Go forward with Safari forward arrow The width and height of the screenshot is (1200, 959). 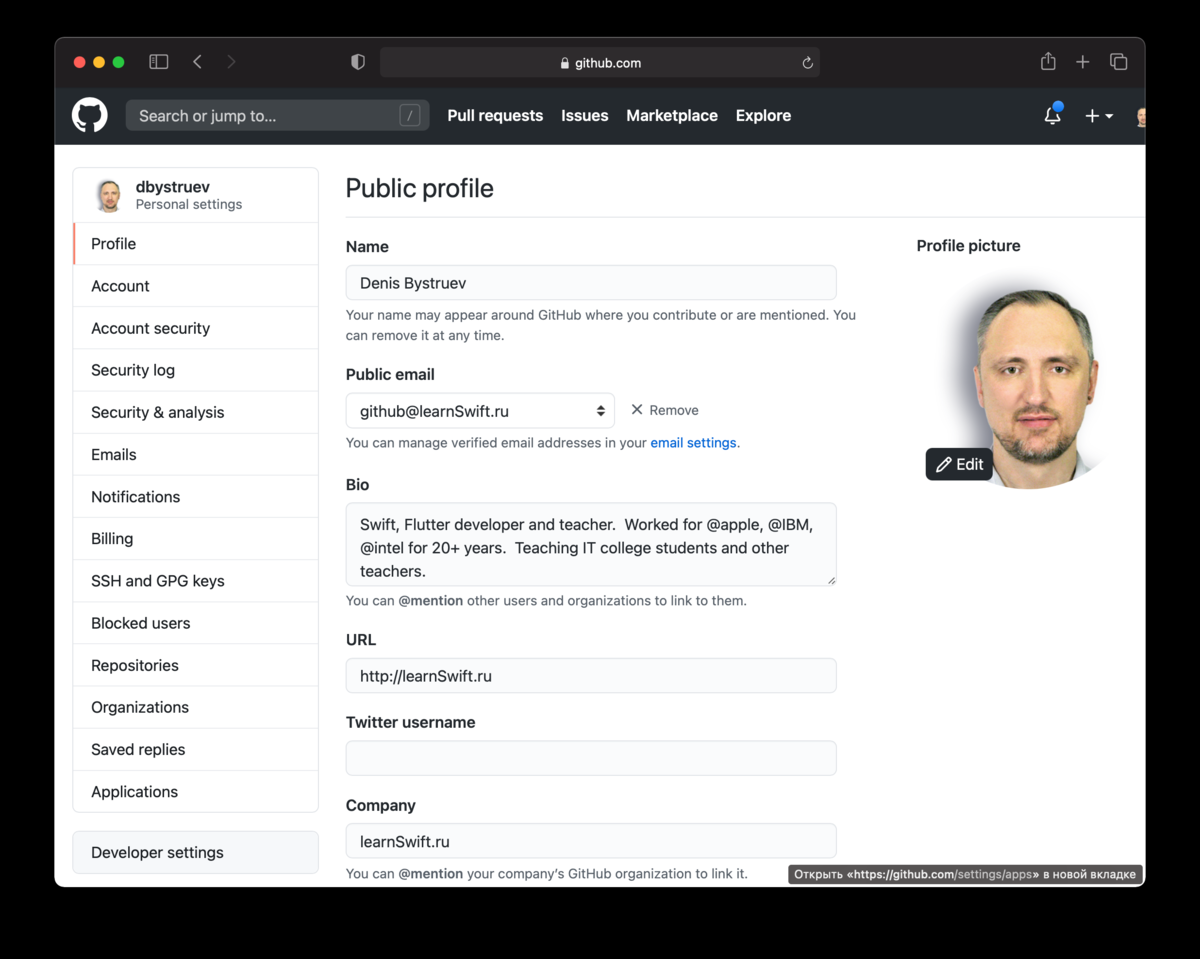point(231,62)
